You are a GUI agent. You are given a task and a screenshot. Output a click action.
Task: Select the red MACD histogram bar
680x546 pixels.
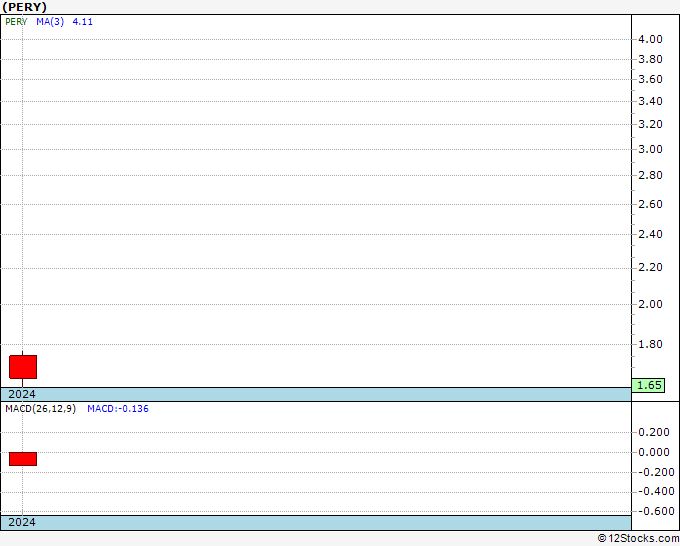pos(23,459)
